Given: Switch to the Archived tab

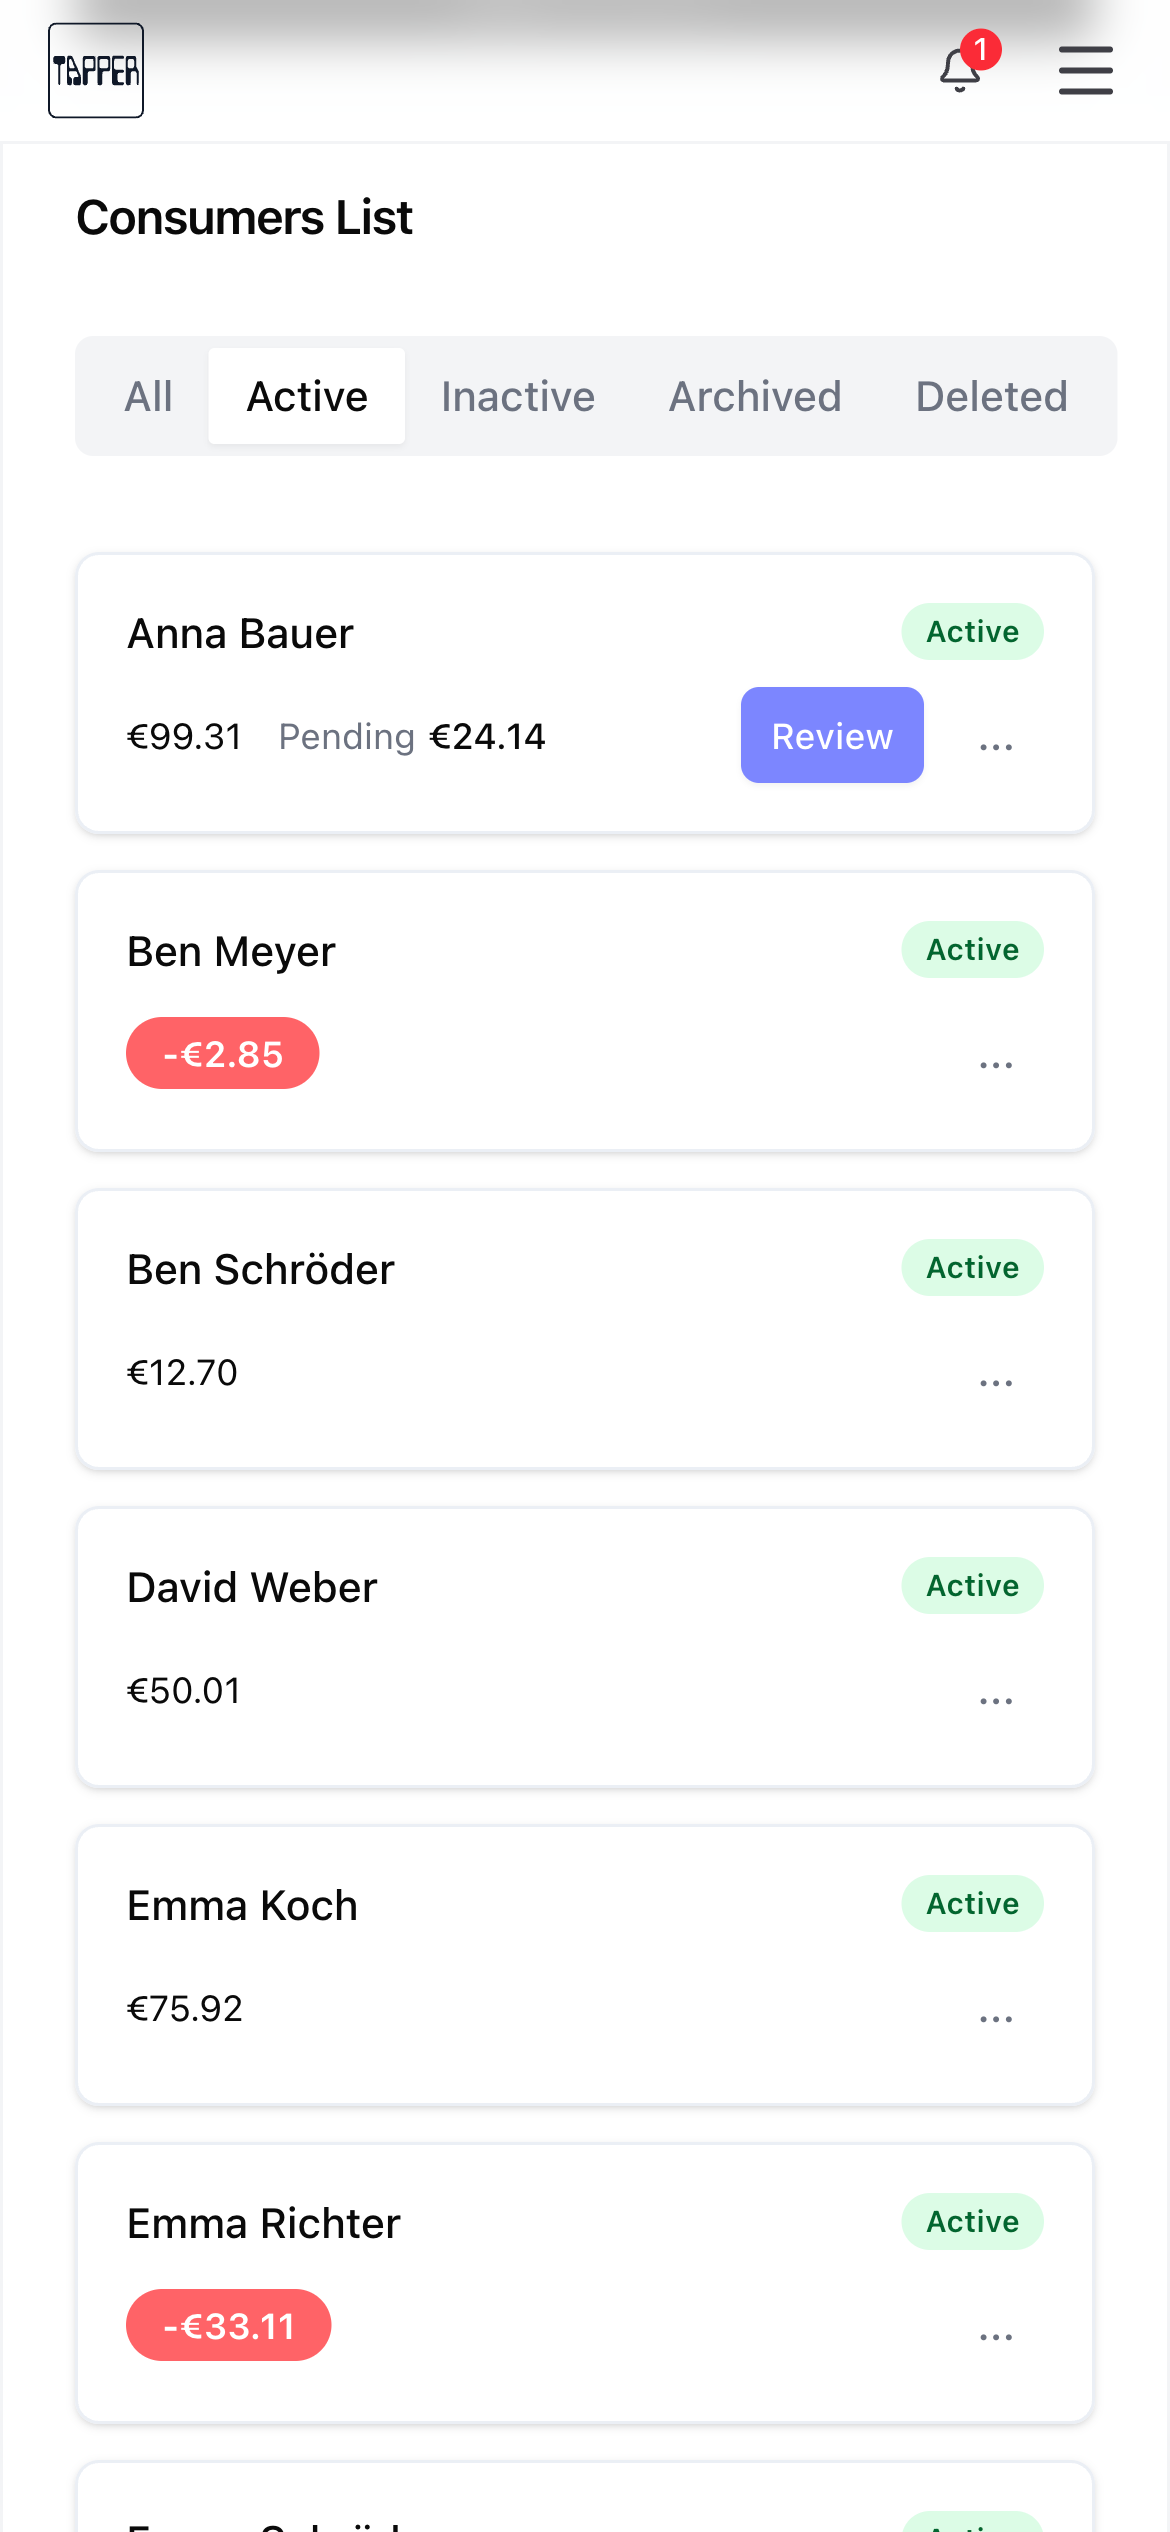Looking at the screenshot, I should click(755, 397).
